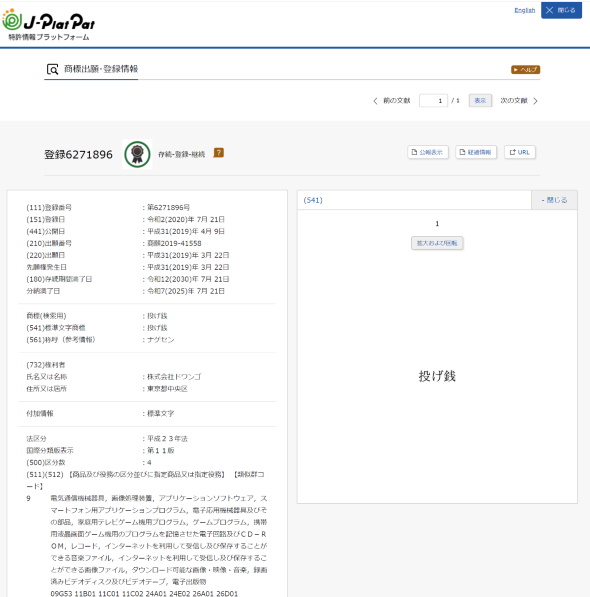
Task: Click the green registration status badge icon
Action: pyautogui.click(x=137, y=154)
